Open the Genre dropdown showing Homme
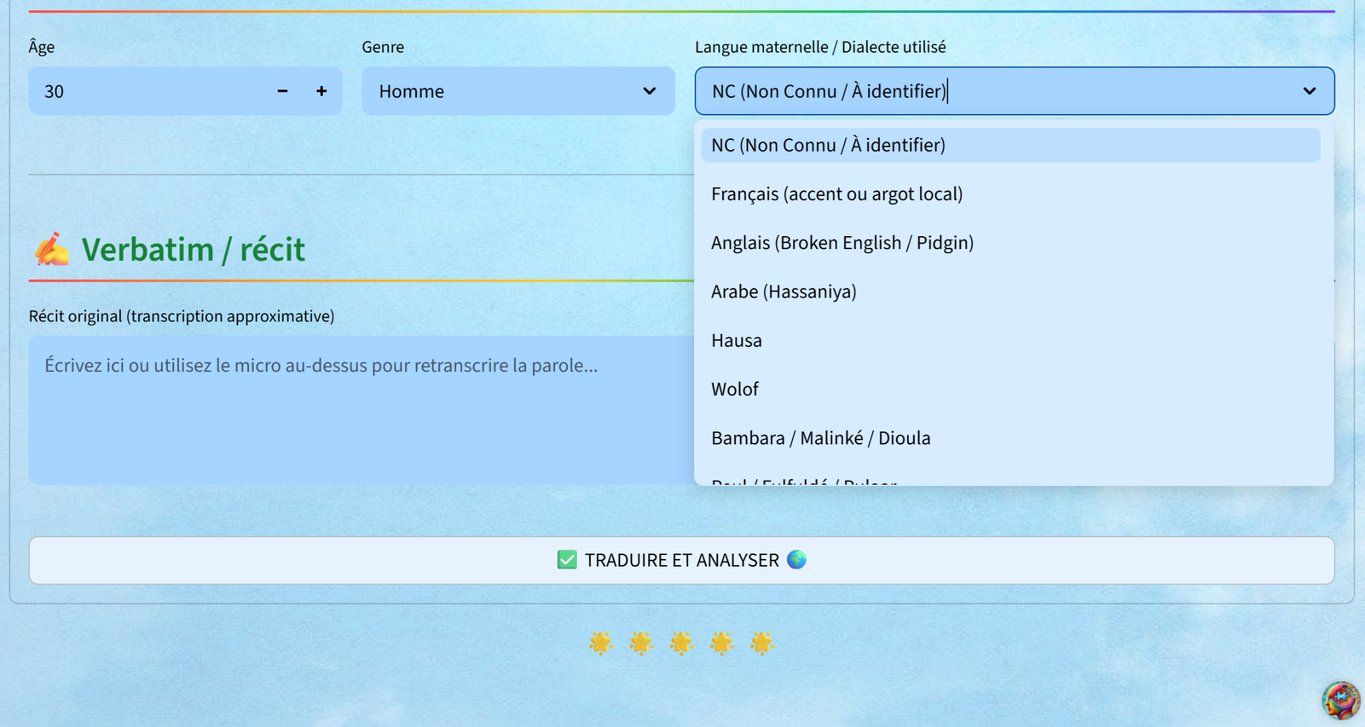The height and width of the screenshot is (727, 1365). point(518,91)
